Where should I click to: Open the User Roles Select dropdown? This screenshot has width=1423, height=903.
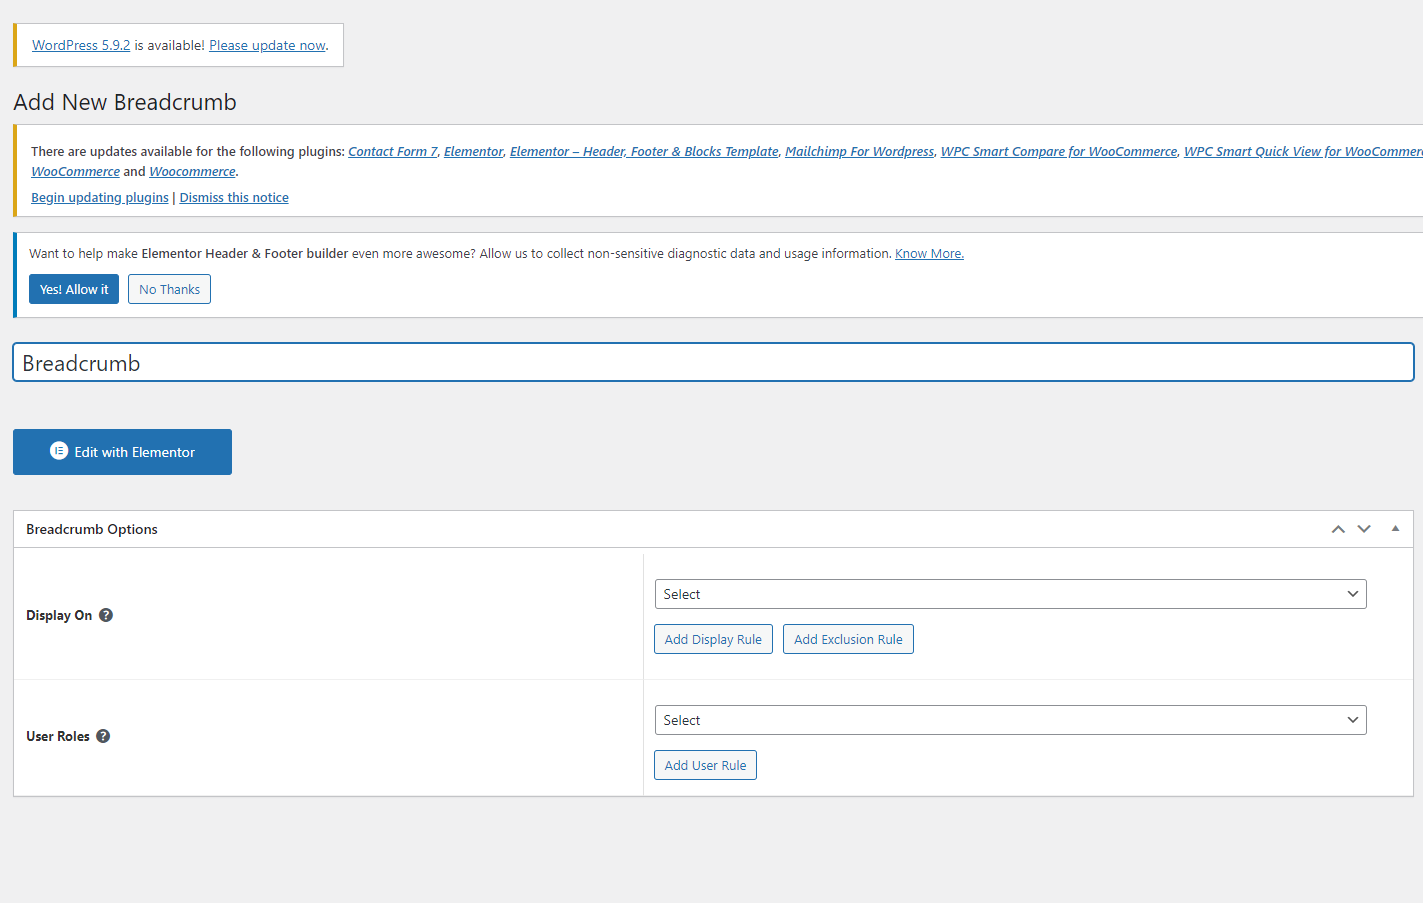[1010, 720]
